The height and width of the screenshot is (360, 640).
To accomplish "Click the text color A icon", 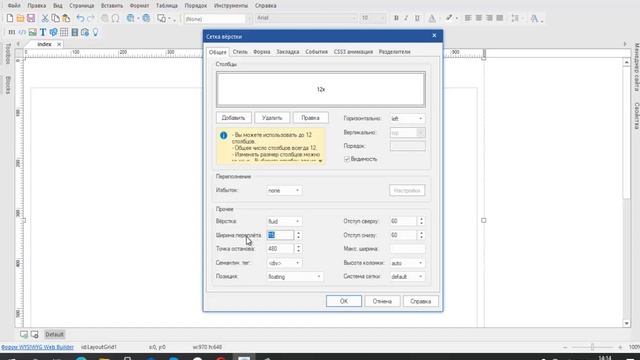I will [x=432, y=18].
